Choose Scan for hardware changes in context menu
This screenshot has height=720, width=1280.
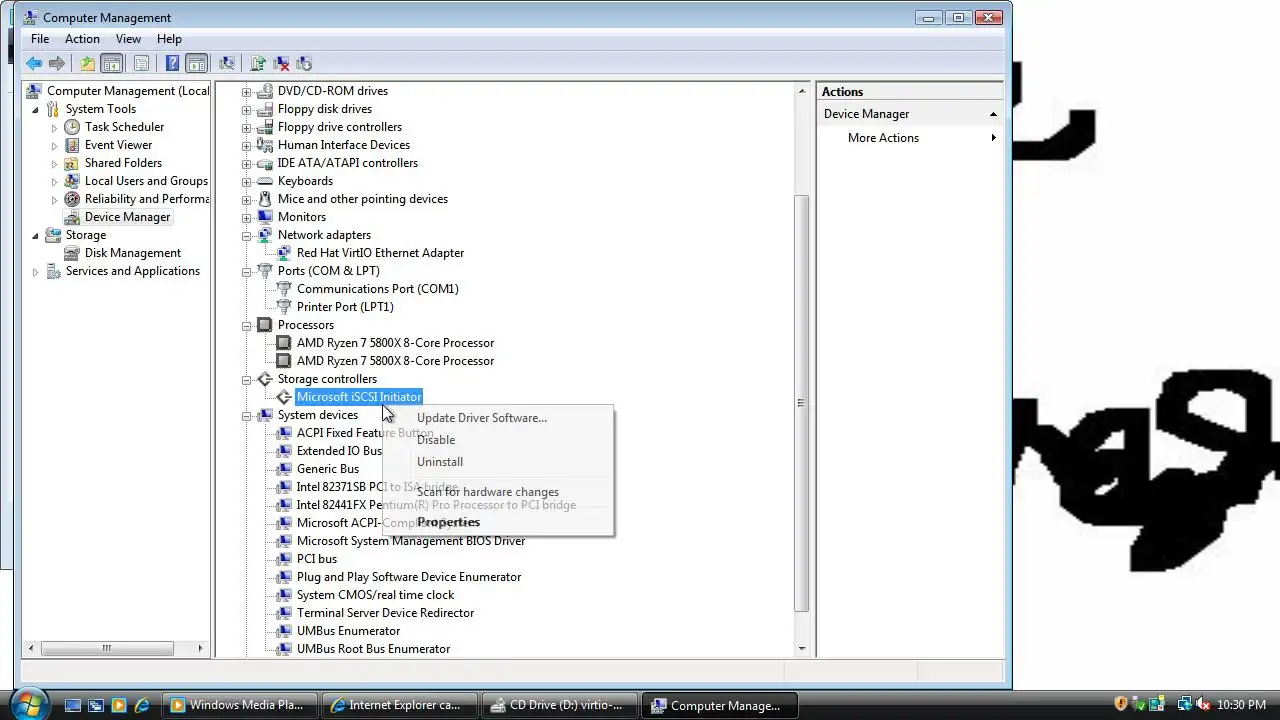pyautogui.click(x=488, y=492)
